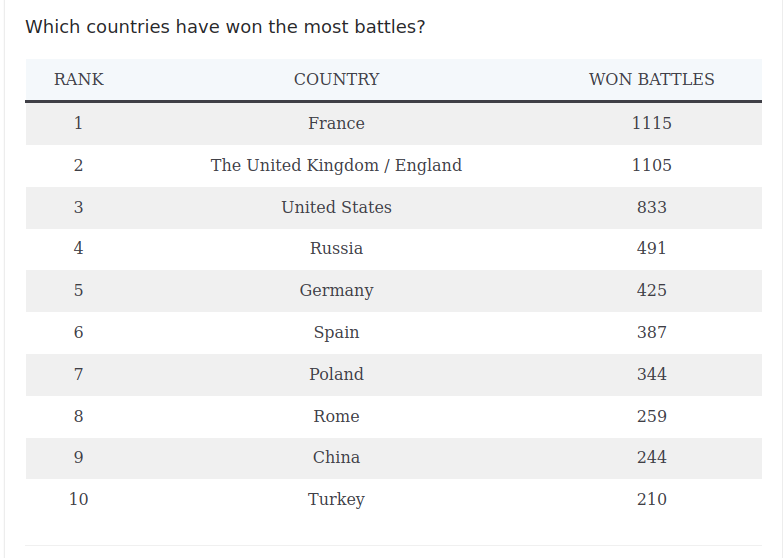Click the value 1105 in the table
The width and height of the screenshot is (783, 558).
tap(651, 166)
